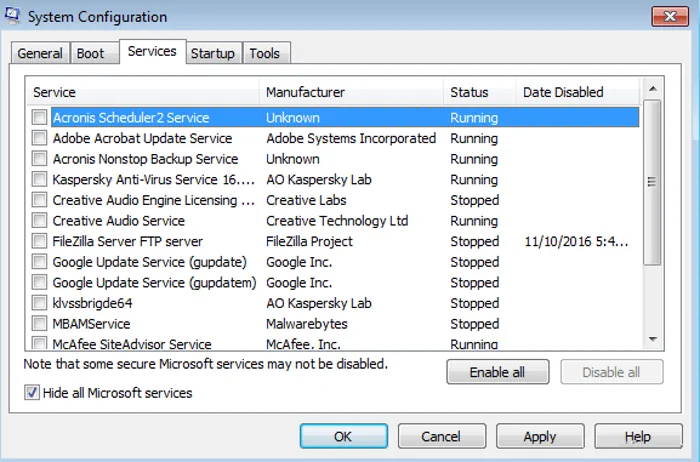Viewport: 700px width, 462px height.
Task: Click the scrollbar down arrow
Action: click(653, 340)
